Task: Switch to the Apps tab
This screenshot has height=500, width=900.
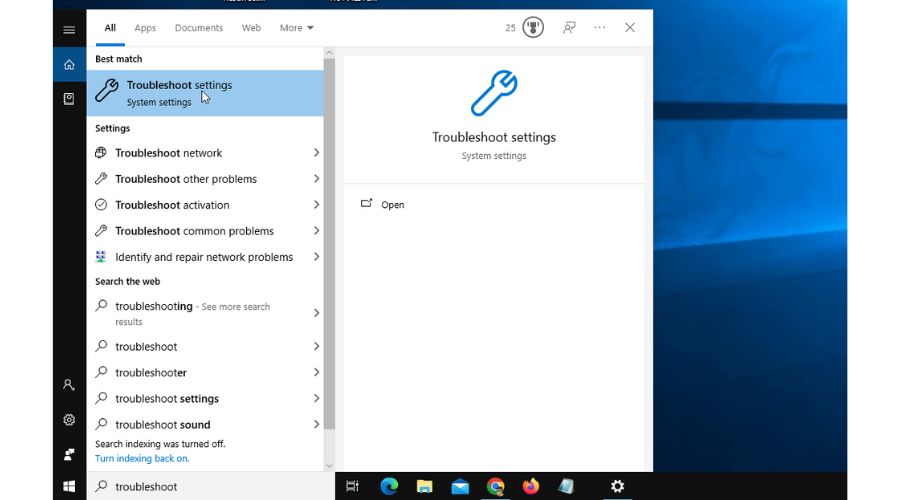Action: click(145, 28)
